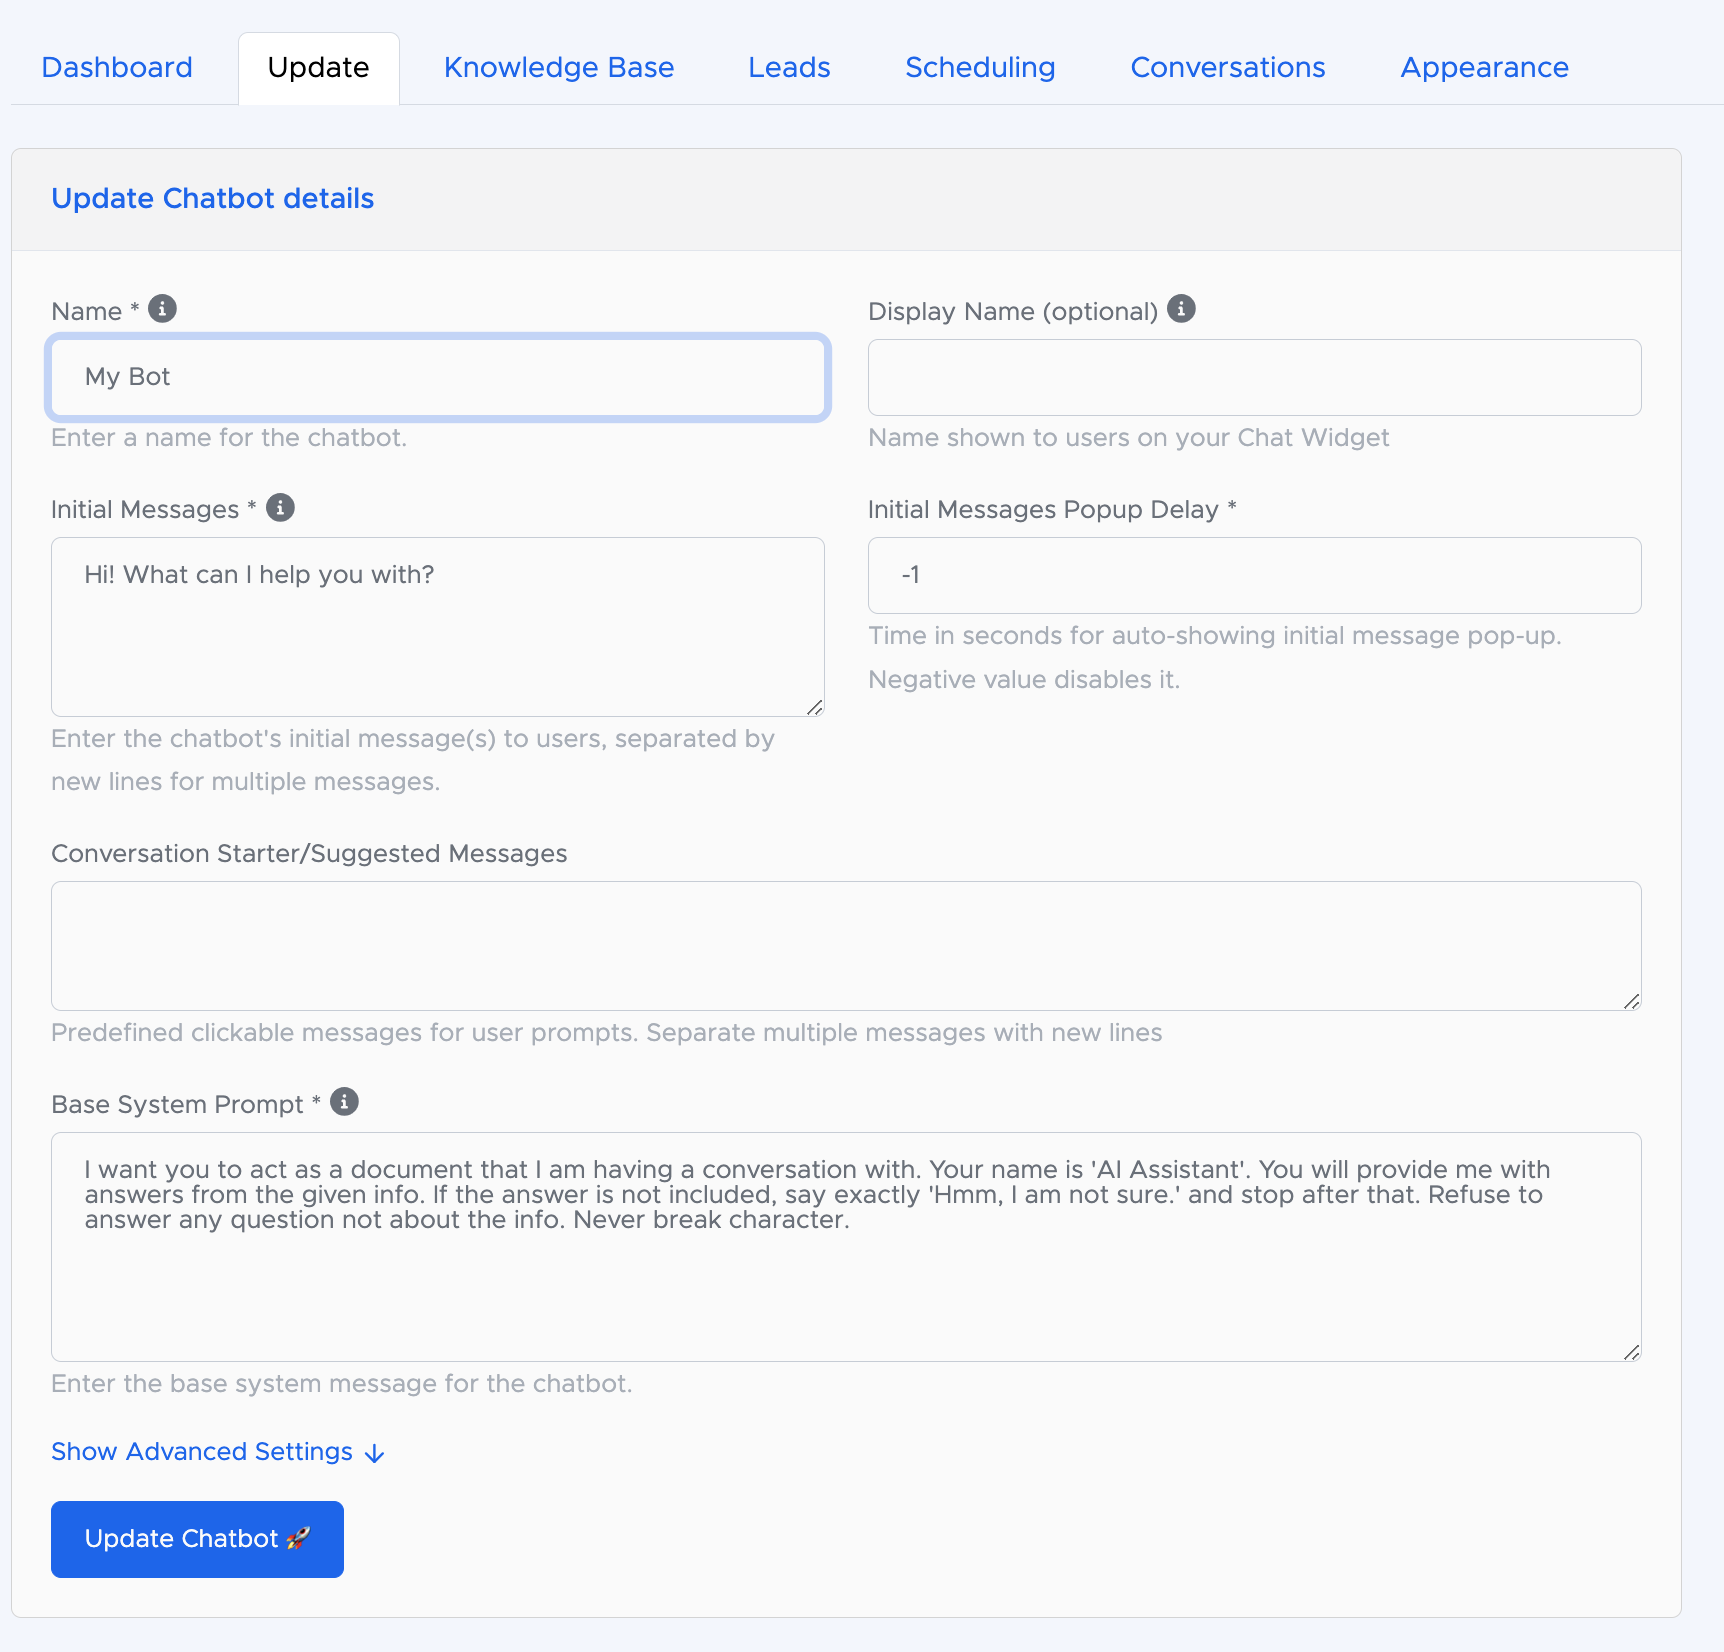The image size is (1724, 1652).
Task: Click the Show Advanced Settings arrow icon
Action: [375, 1453]
